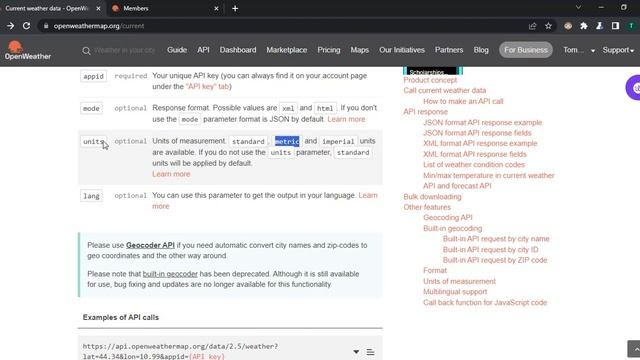Click the browser address bar URL
This screenshot has width=640, height=360.
point(99,26)
